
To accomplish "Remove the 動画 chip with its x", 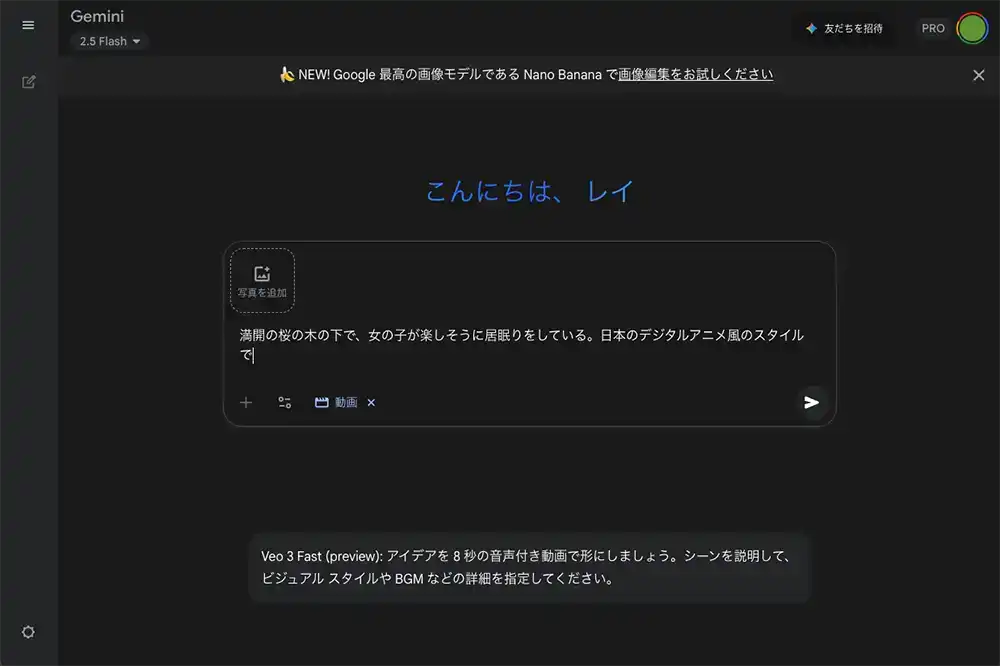I will click(x=371, y=402).
